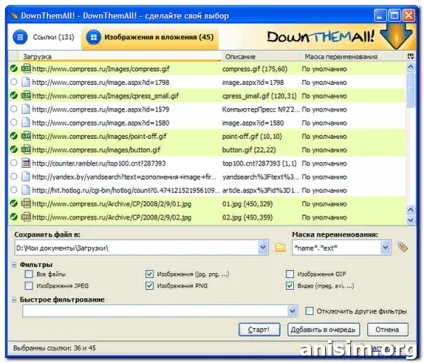Sort by the Описание column header
Viewport: 424px width, 363px height.
pyautogui.click(x=261, y=57)
